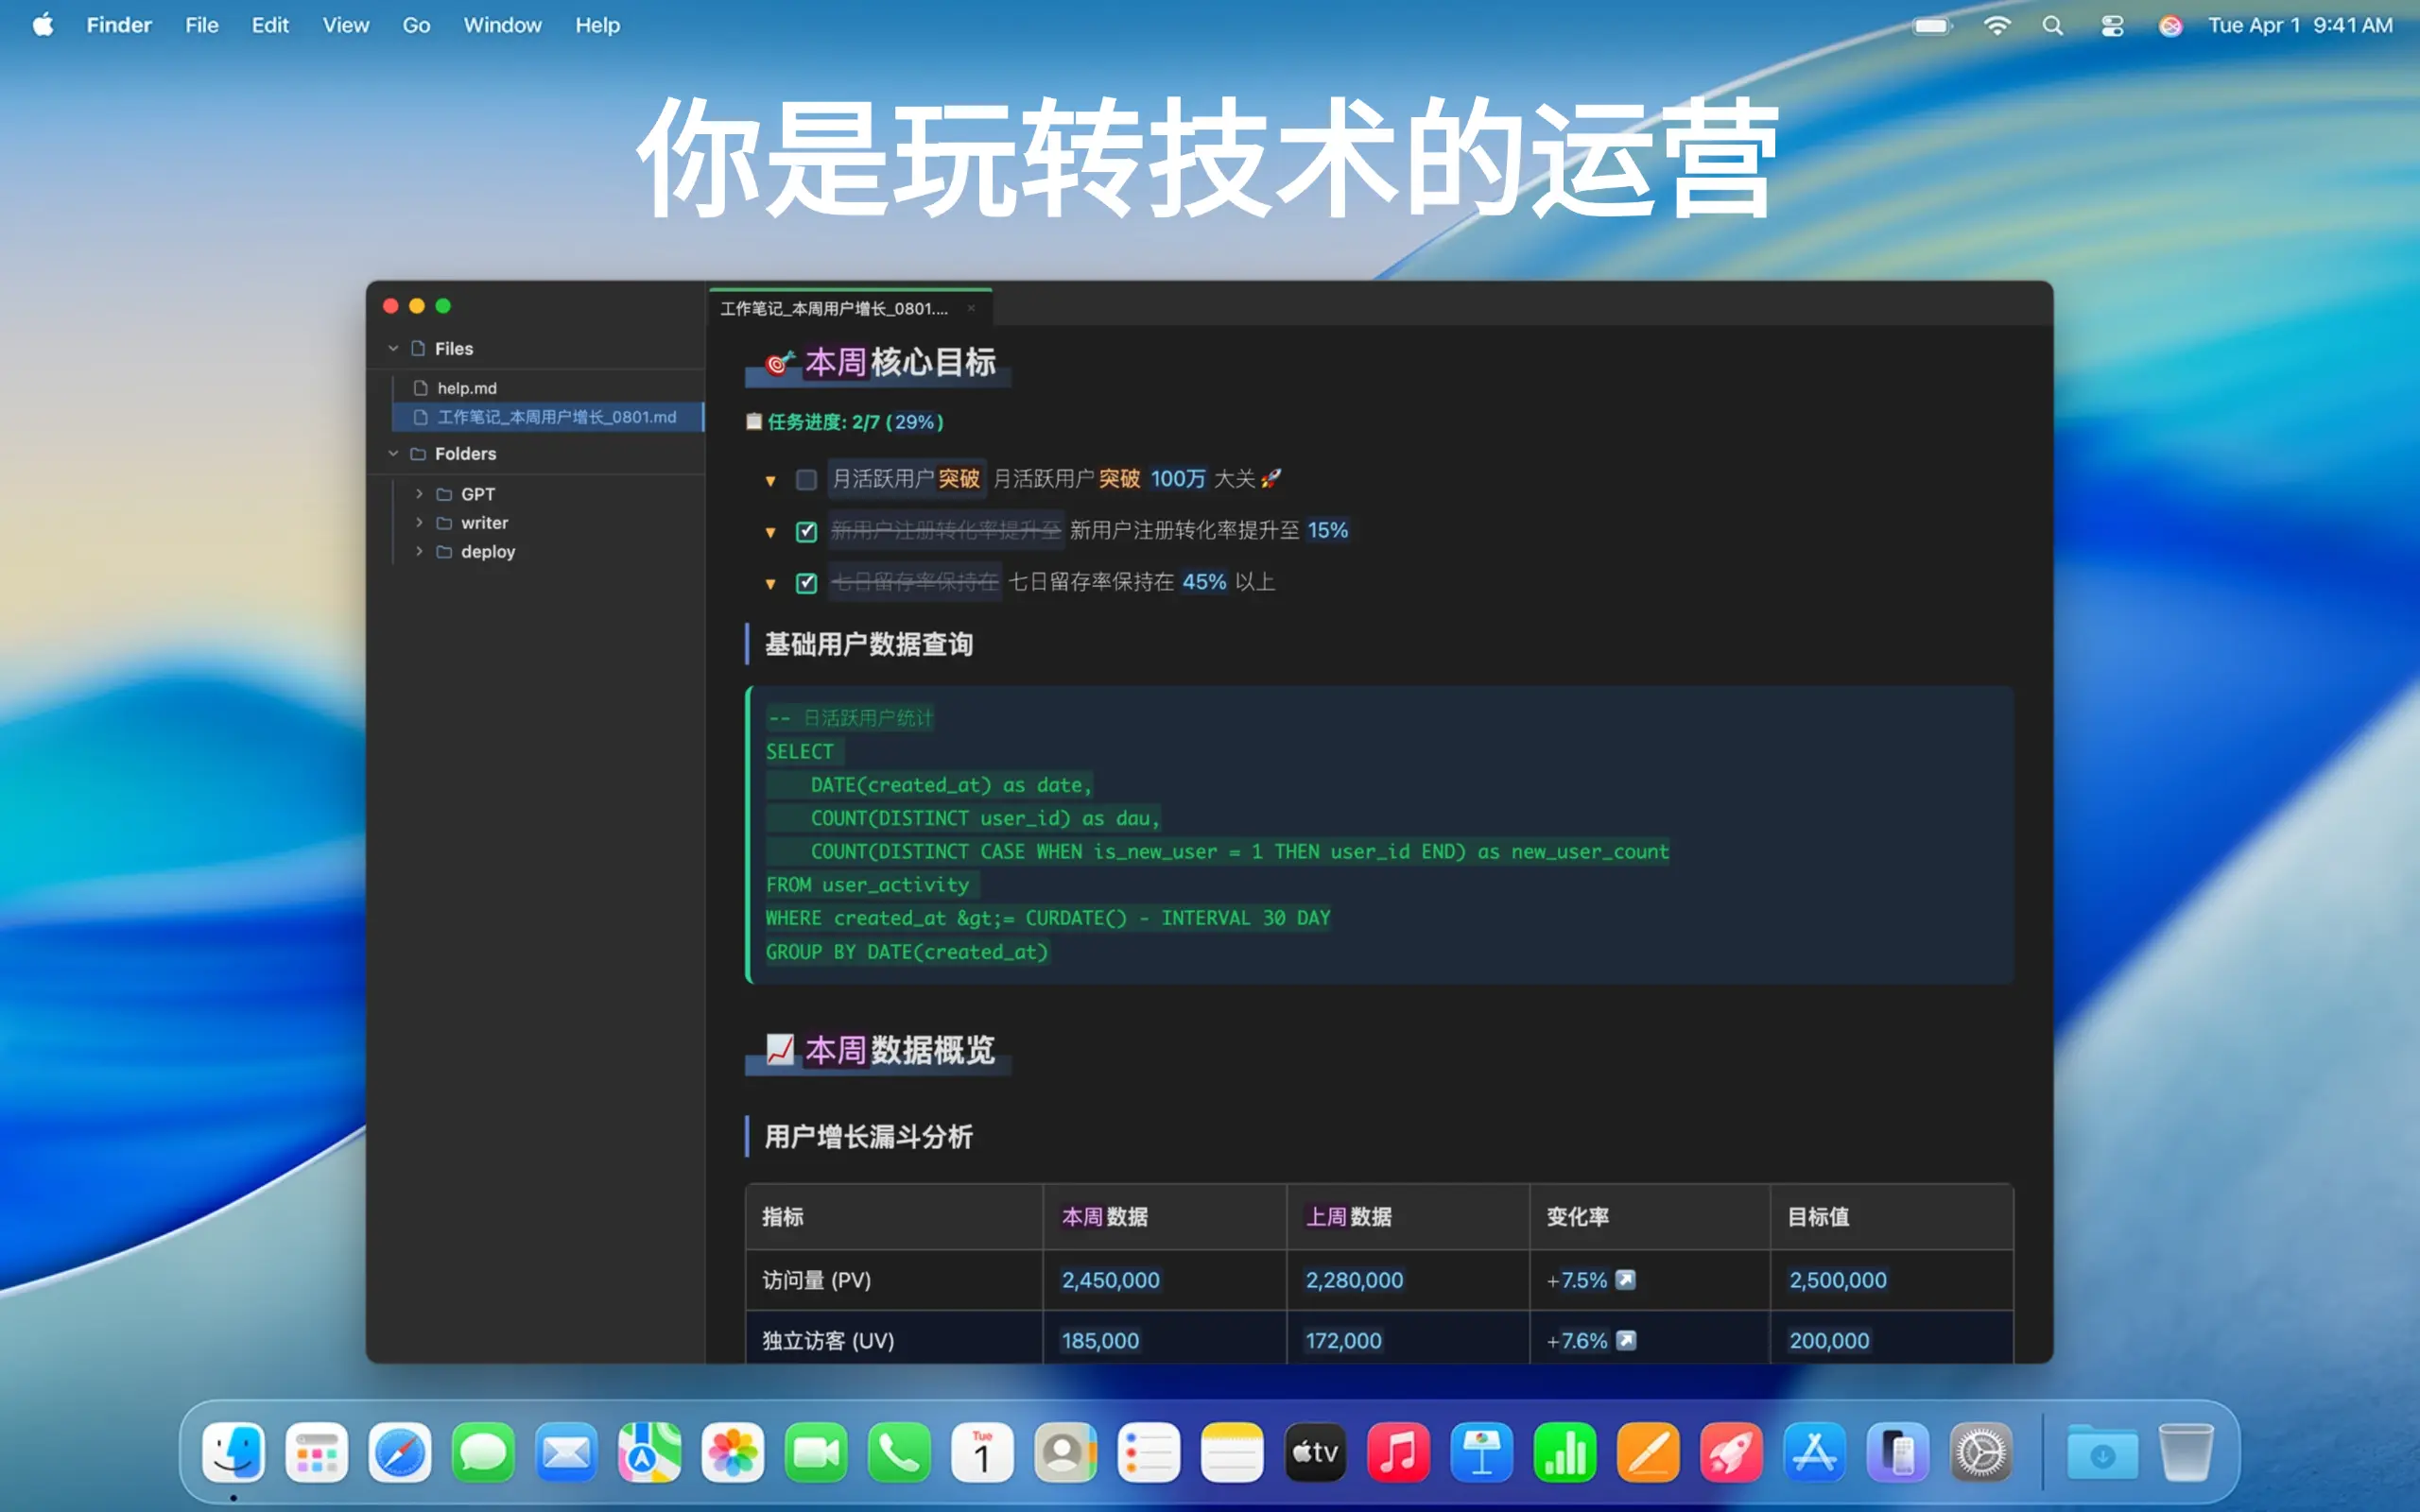Expand the deploy folder chevron
The height and width of the screenshot is (1512, 2420).
[419, 551]
